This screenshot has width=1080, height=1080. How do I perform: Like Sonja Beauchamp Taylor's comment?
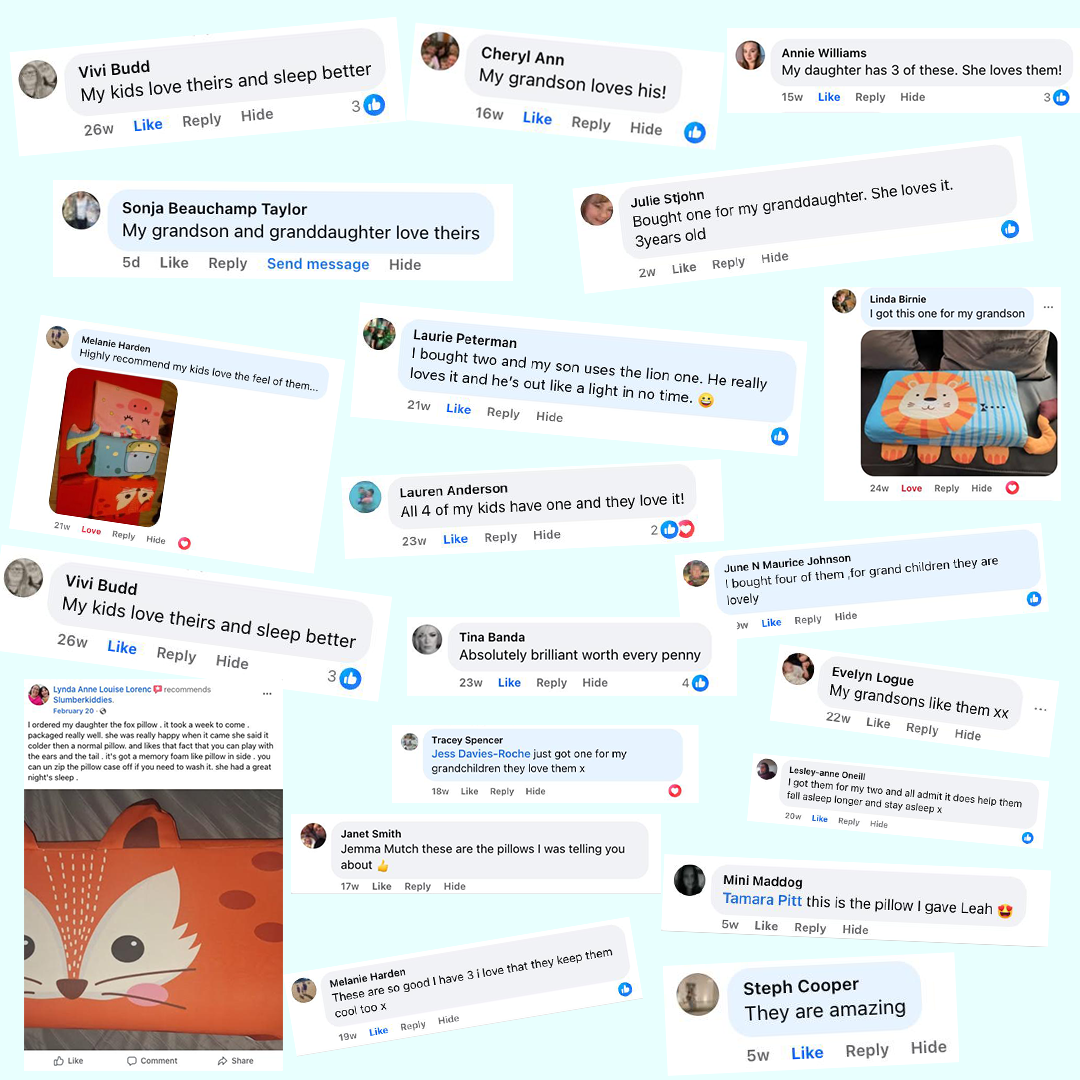click(174, 262)
